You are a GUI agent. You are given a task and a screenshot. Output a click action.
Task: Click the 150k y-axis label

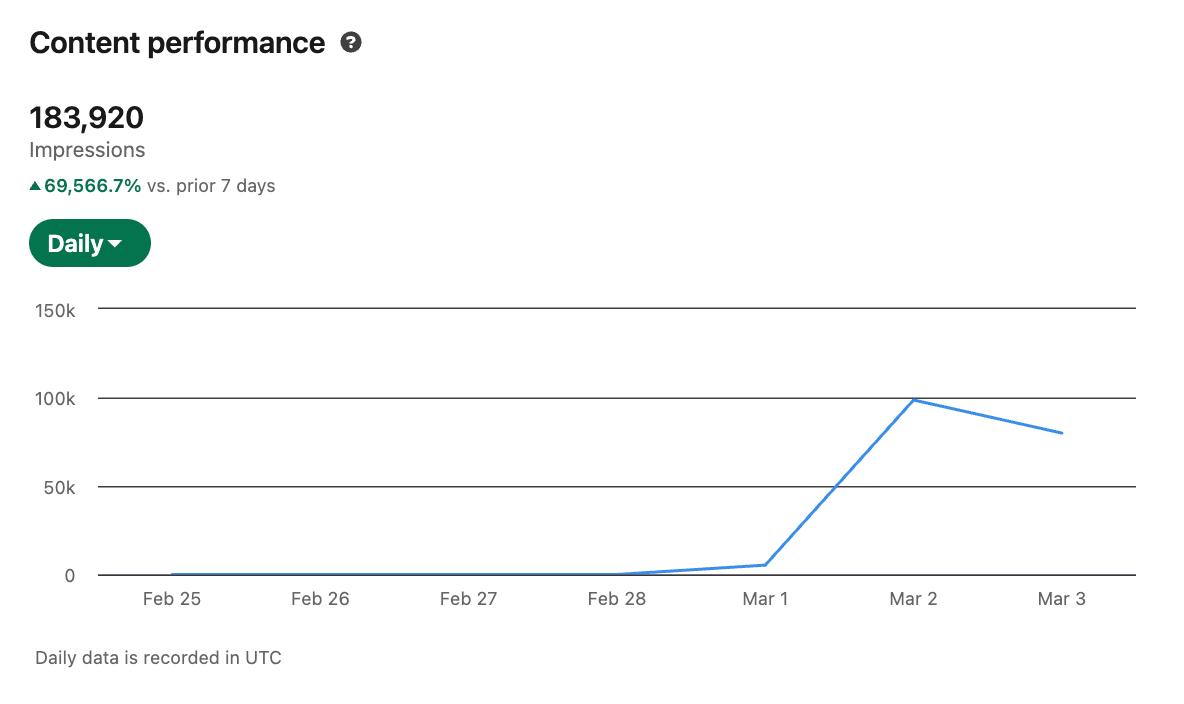click(x=56, y=310)
